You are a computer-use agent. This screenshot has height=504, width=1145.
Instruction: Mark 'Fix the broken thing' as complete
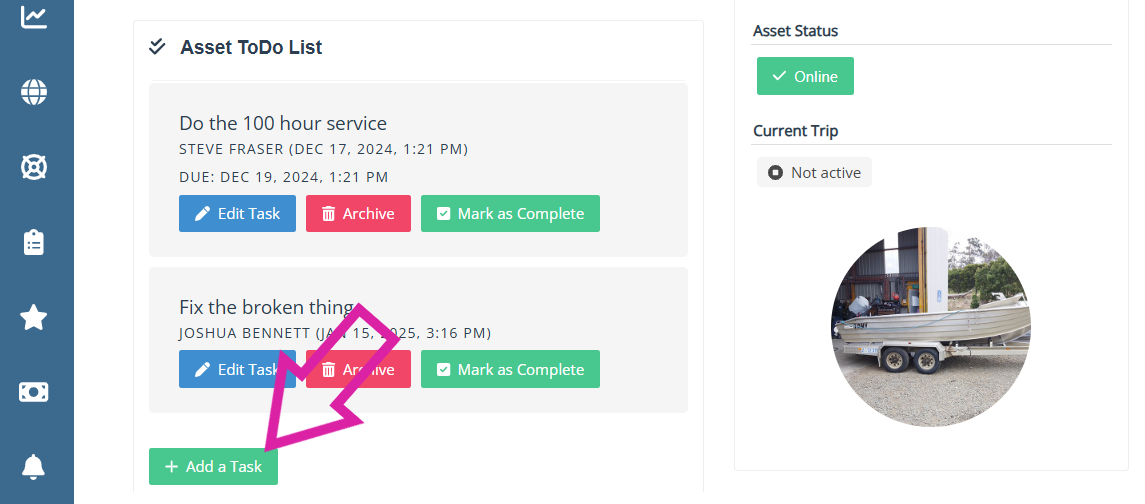tap(510, 369)
